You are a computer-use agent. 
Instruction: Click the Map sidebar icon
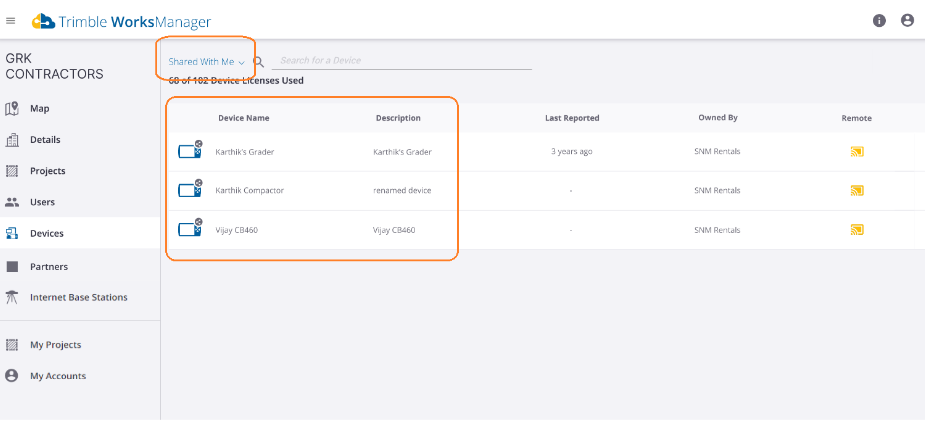click(12, 108)
